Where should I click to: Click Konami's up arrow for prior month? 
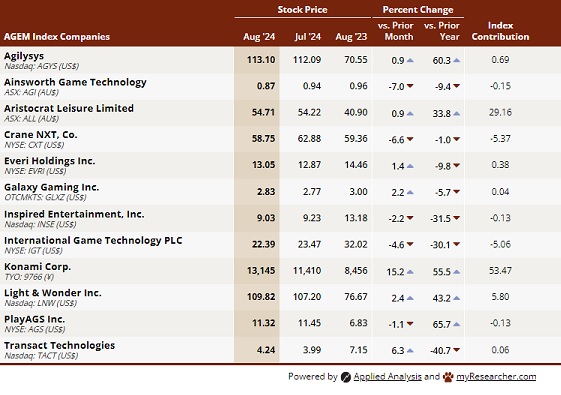click(410, 272)
